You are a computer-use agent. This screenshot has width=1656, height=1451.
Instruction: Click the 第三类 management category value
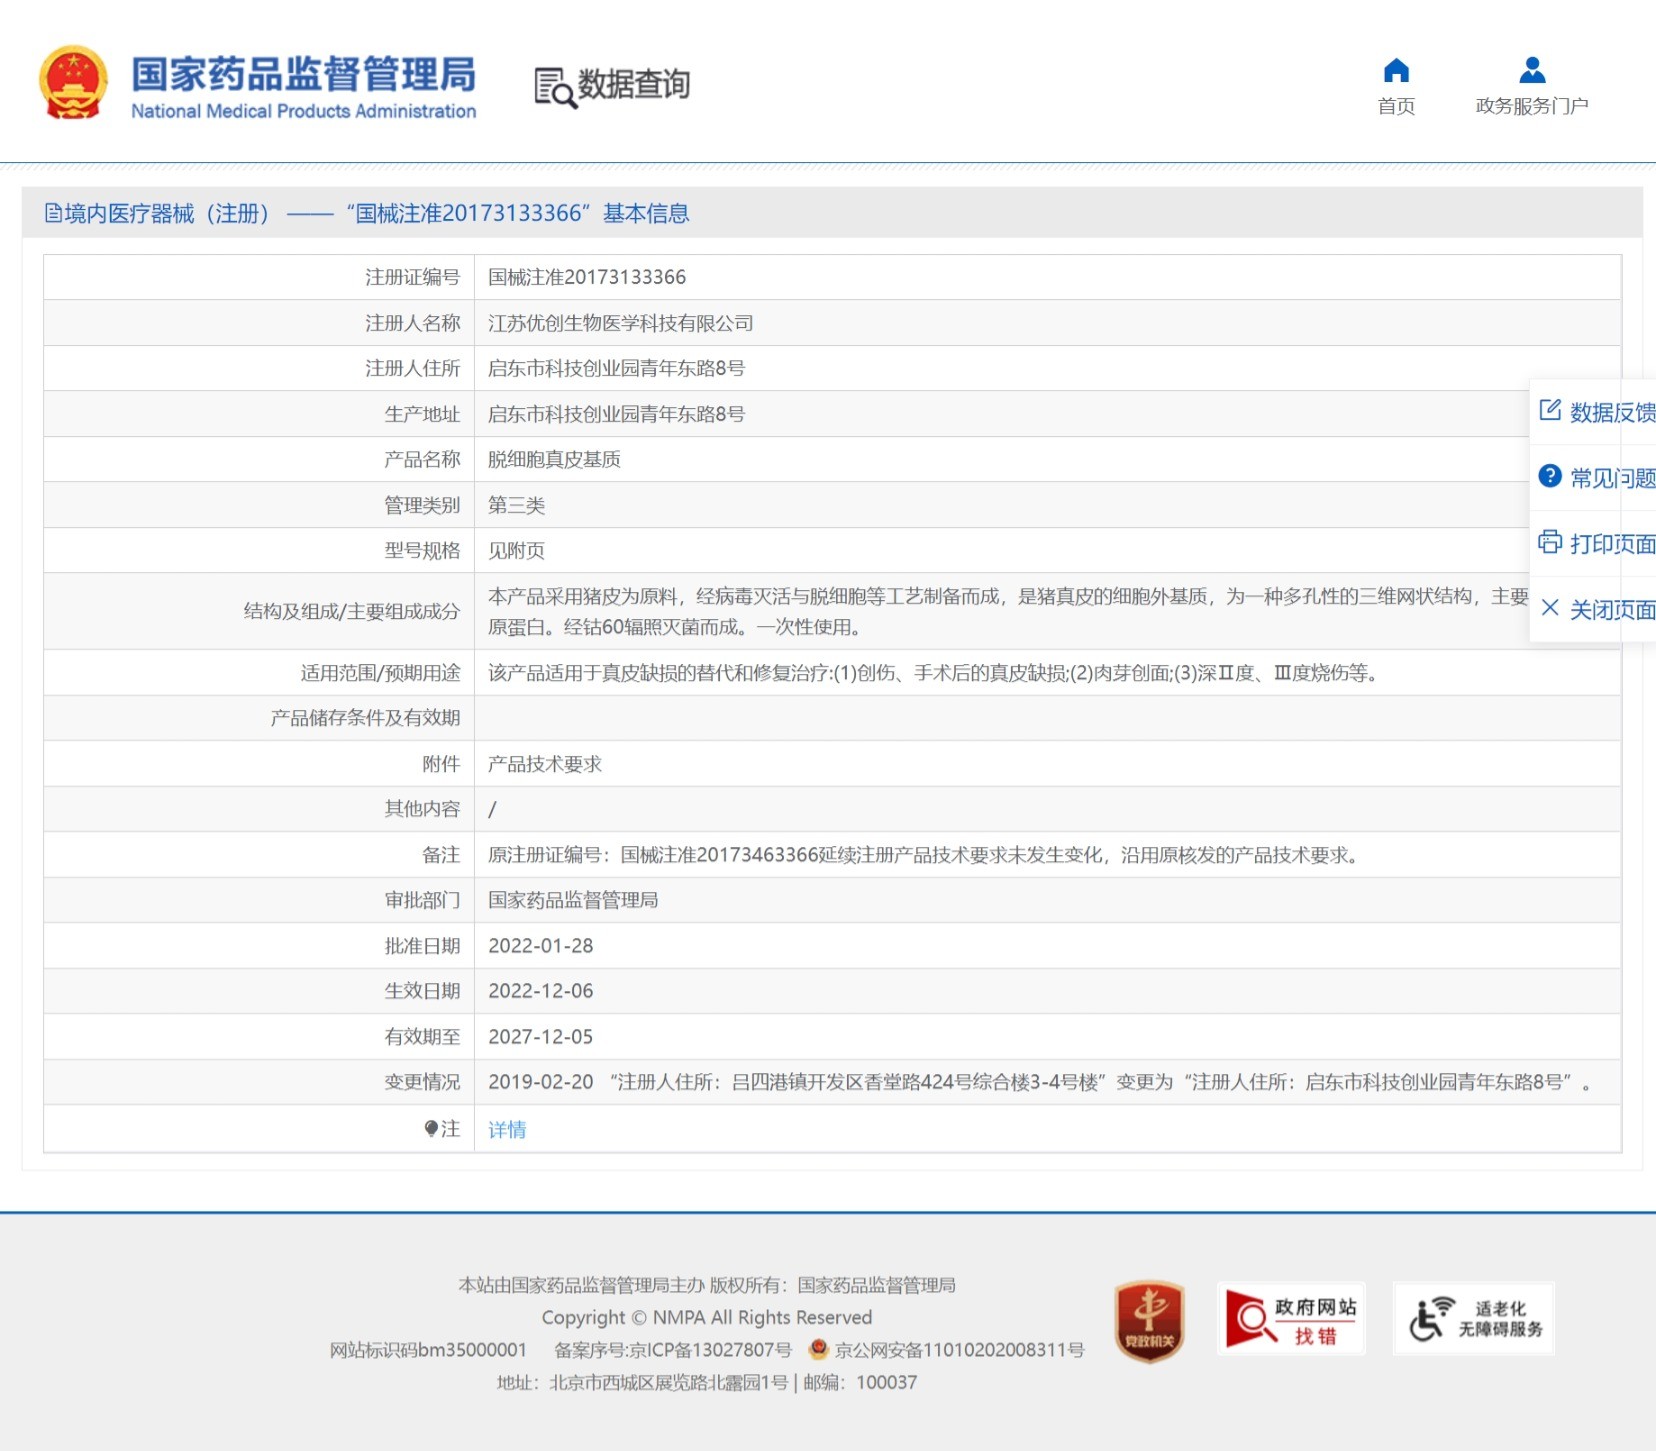click(x=516, y=505)
